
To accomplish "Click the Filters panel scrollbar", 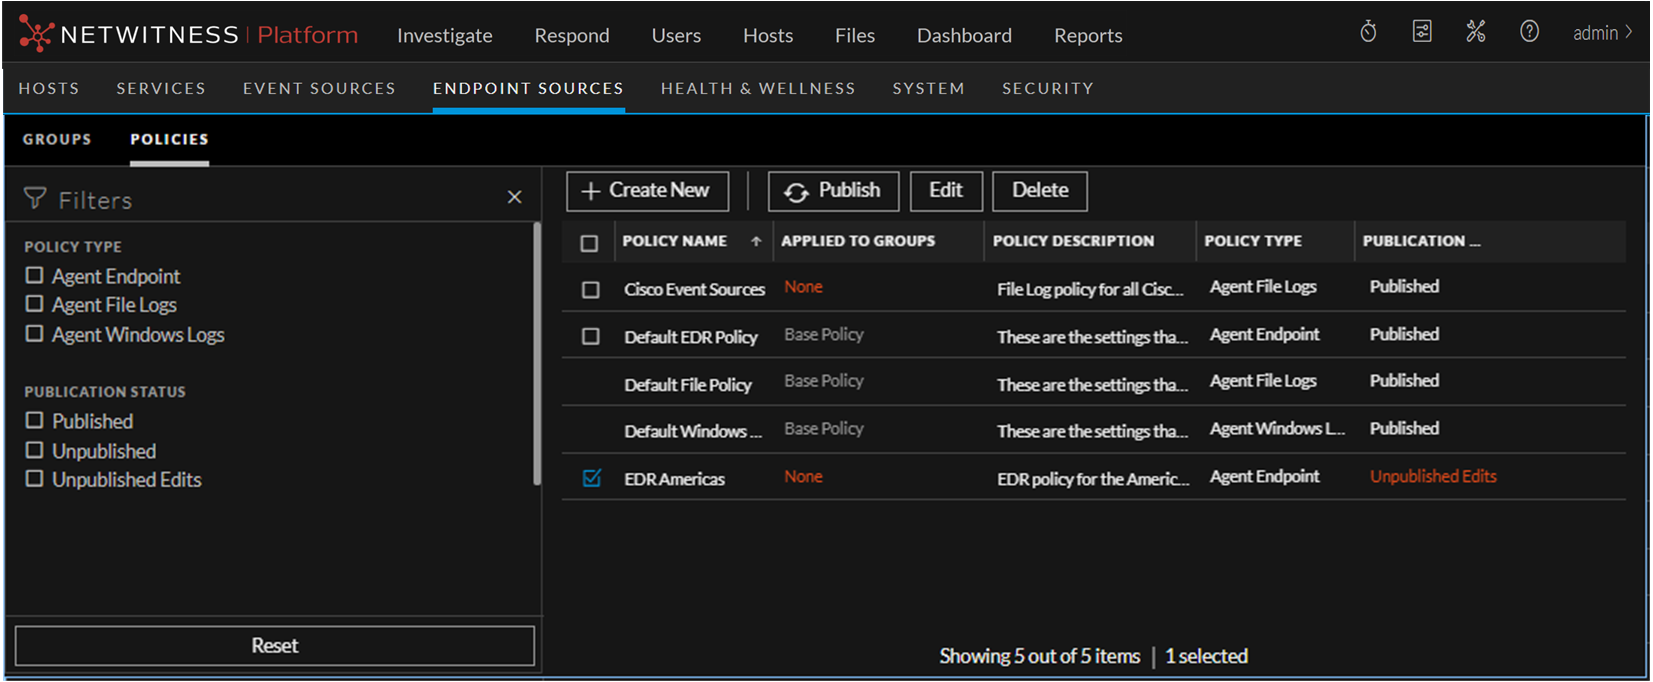I will coord(537,355).
